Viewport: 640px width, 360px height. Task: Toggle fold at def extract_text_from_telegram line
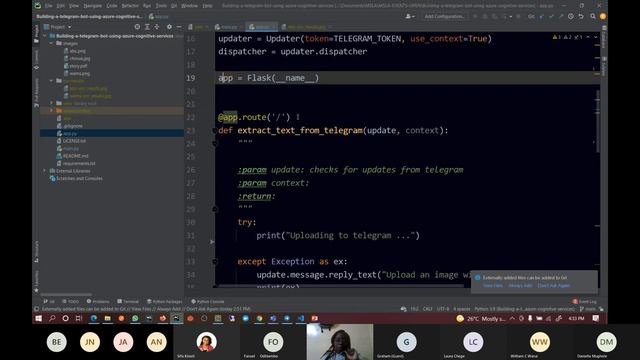(215, 131)
